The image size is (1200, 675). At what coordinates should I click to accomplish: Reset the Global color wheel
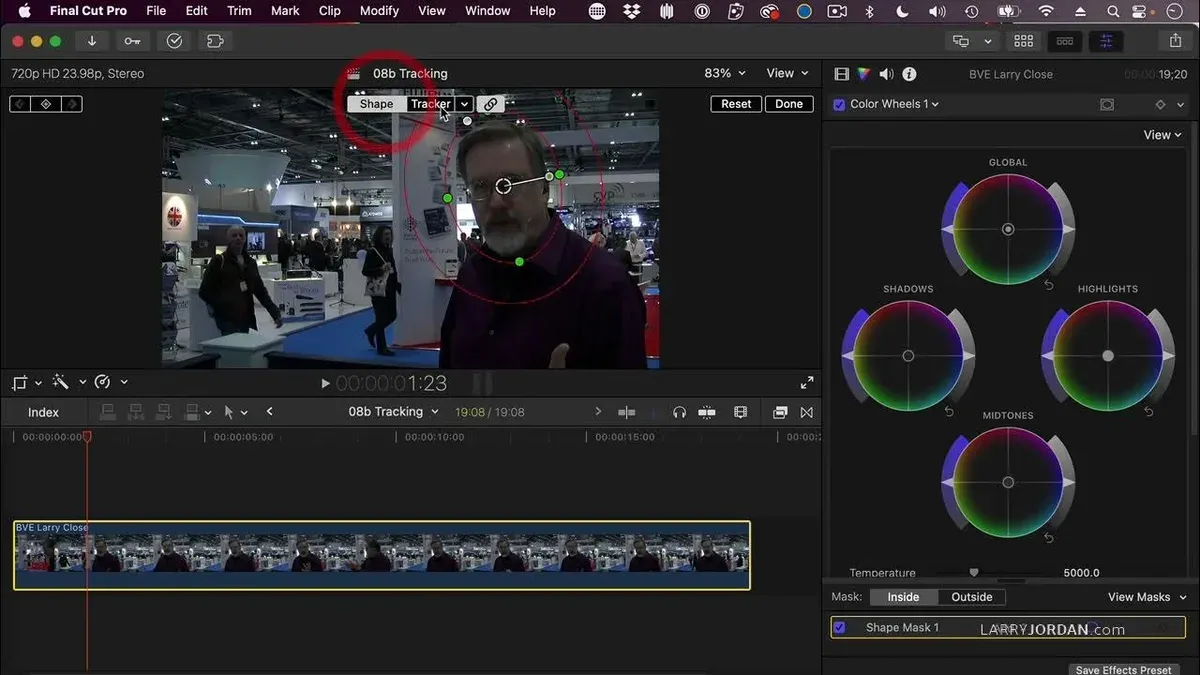pos(1049,285)
